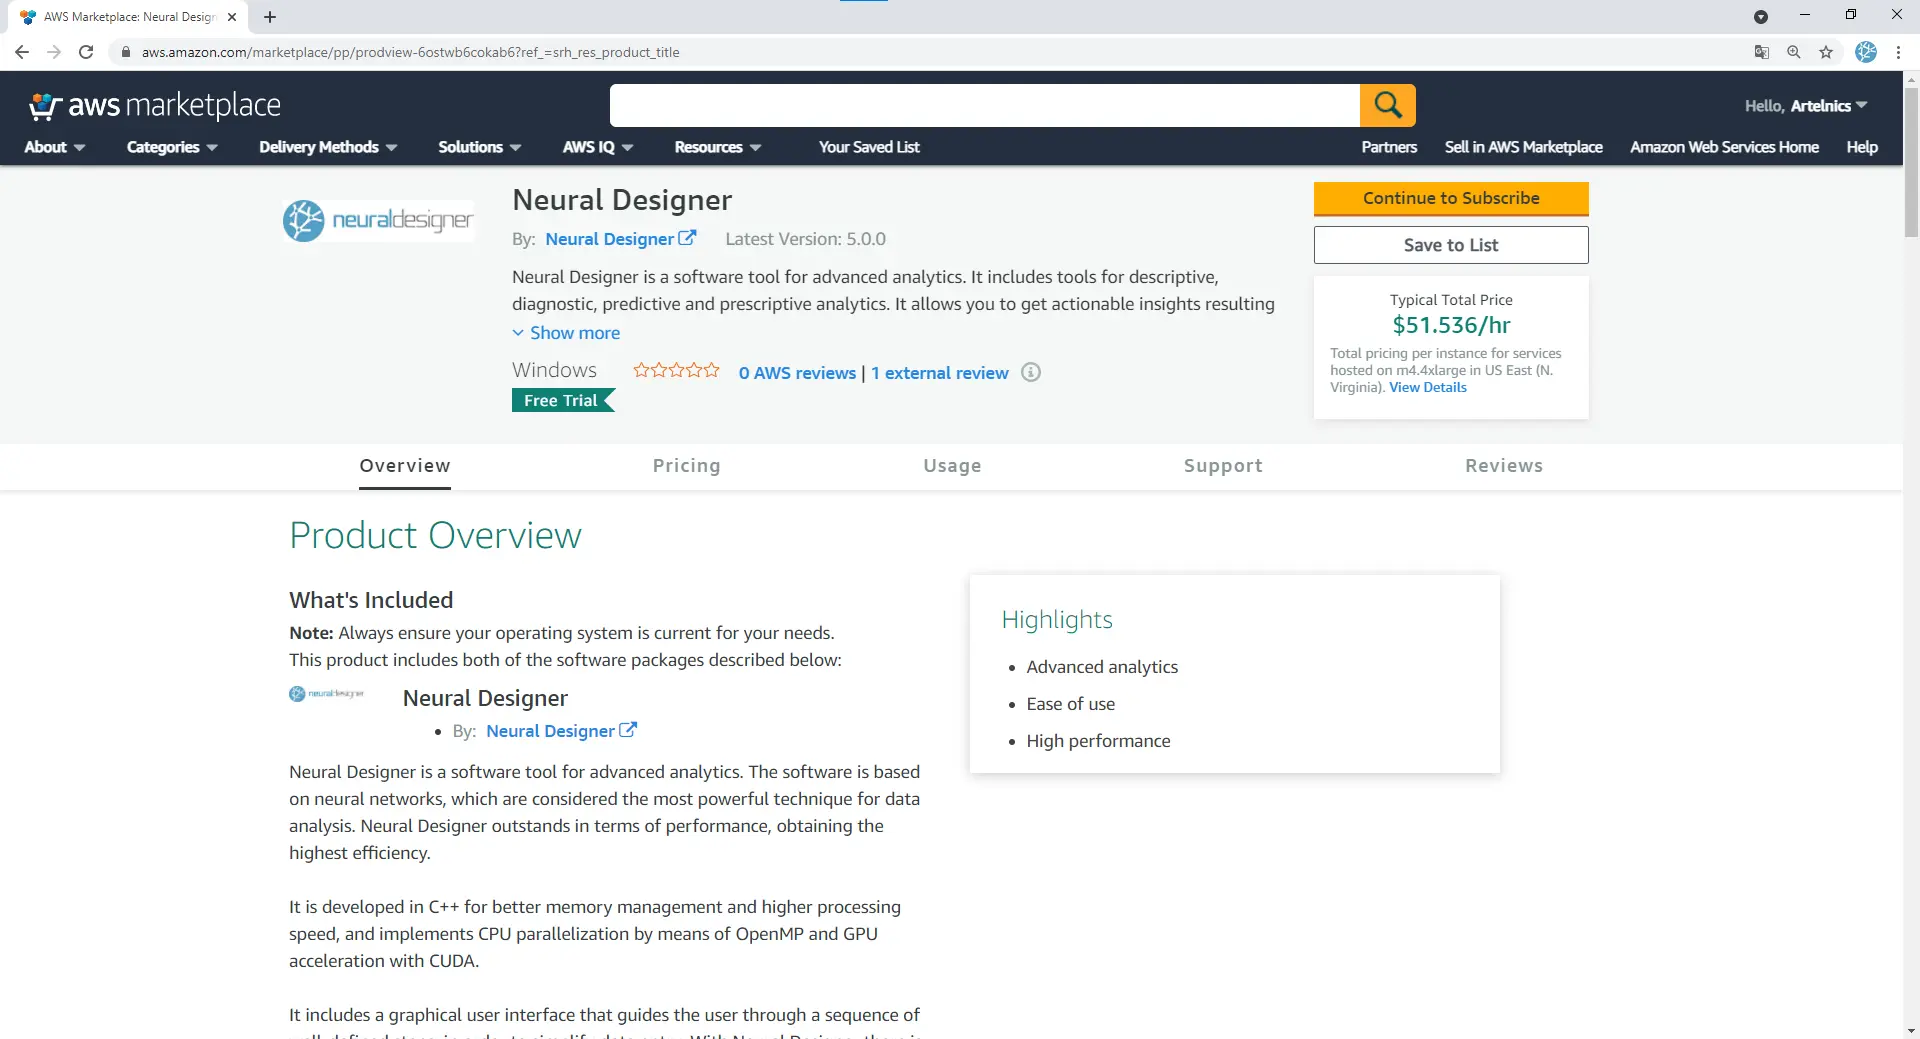
Task: Expand the AWS IQ dropdown
Action: tap(598, 147)
